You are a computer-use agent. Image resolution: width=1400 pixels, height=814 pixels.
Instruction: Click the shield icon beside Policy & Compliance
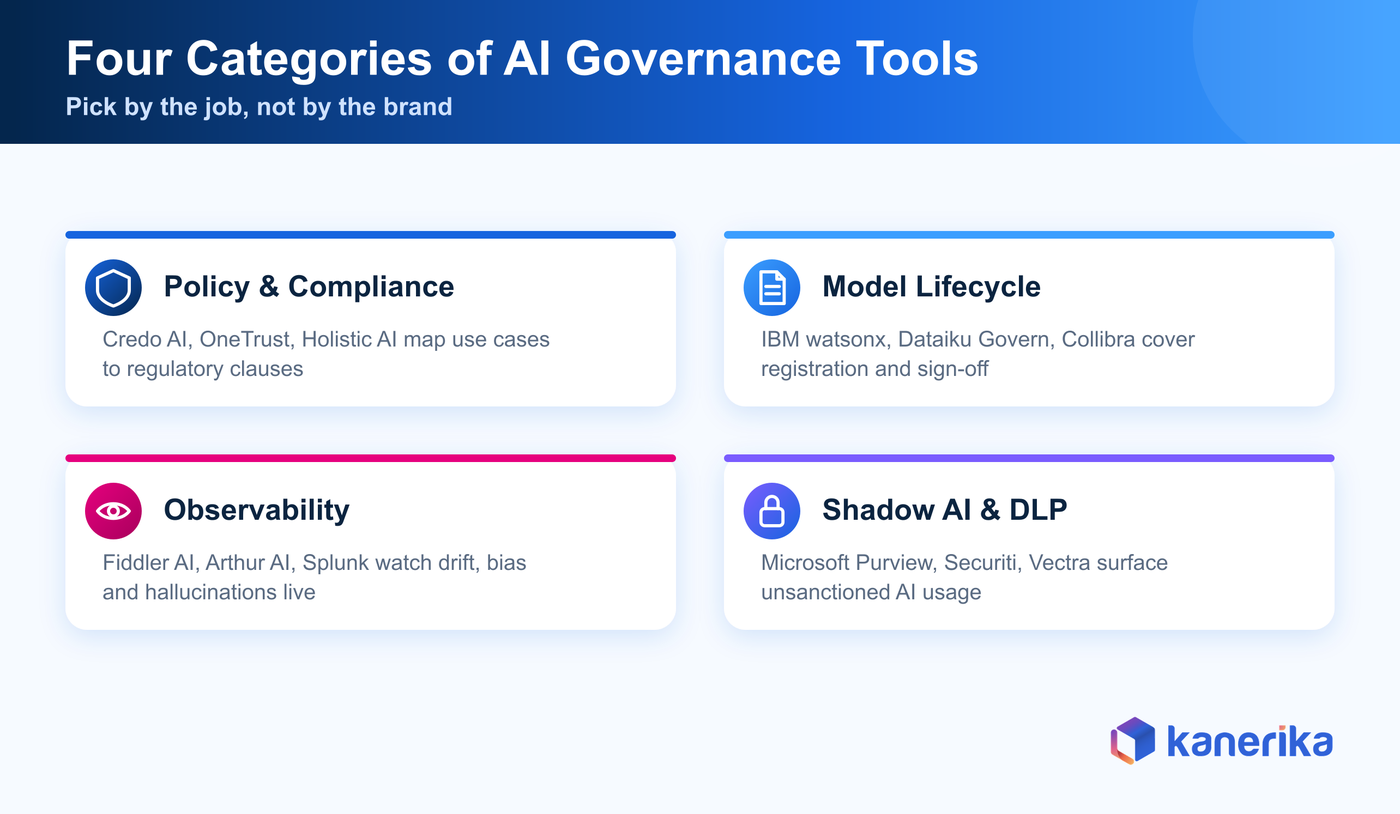(x=113, y=287)
